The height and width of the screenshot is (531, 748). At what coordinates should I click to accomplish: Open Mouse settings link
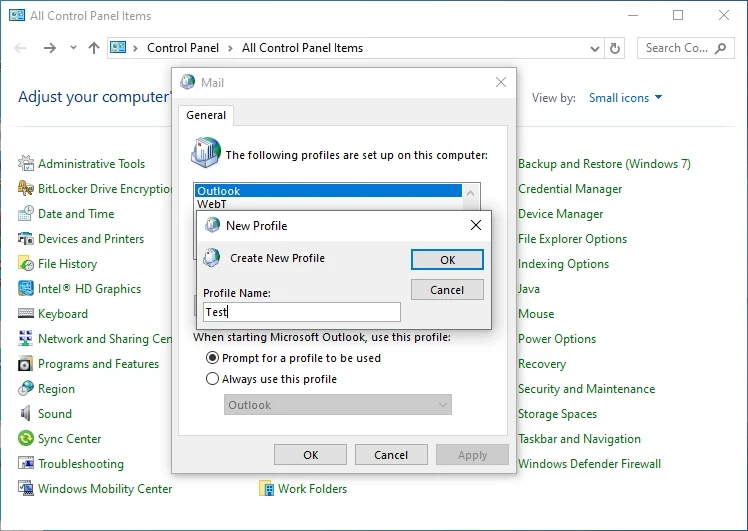pyautogui.click(x=536, y=313)
